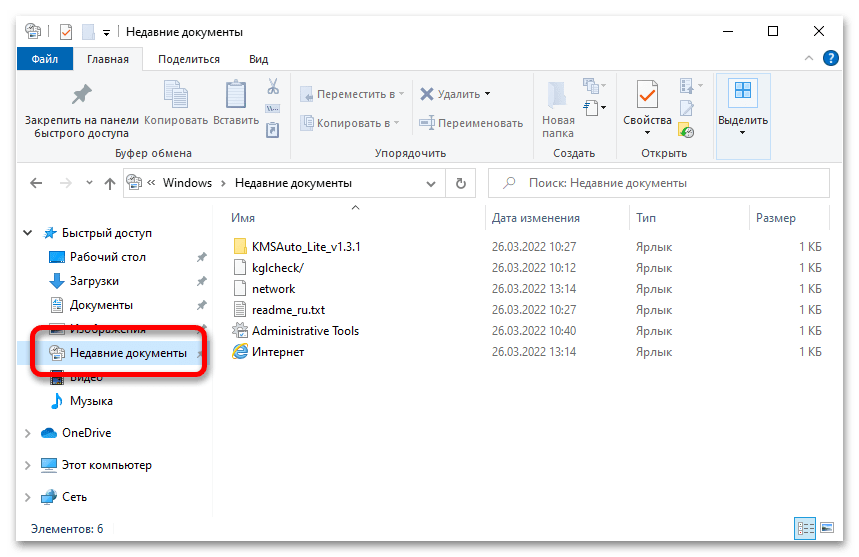This screenshot has width=859, height=557.
Task: Click the New Folder icon
Action: pos(558,97)
